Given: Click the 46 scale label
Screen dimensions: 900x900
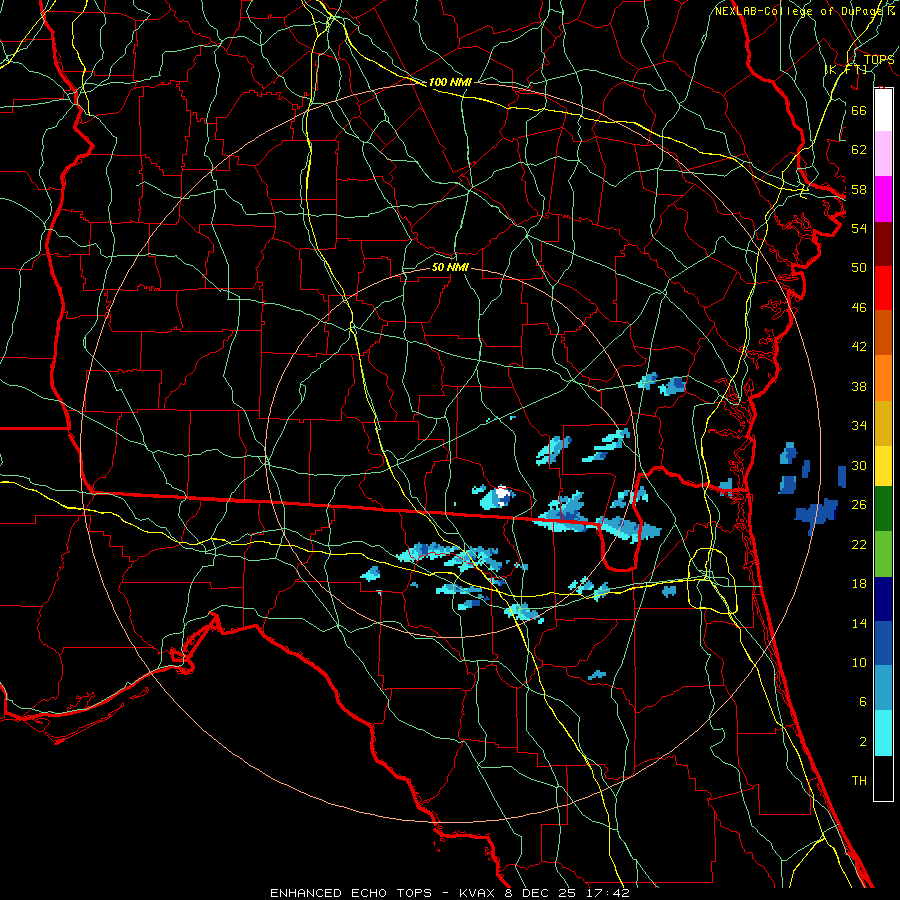Looking at the screenshot, I should pyautogui.click(x=859, y=308).
